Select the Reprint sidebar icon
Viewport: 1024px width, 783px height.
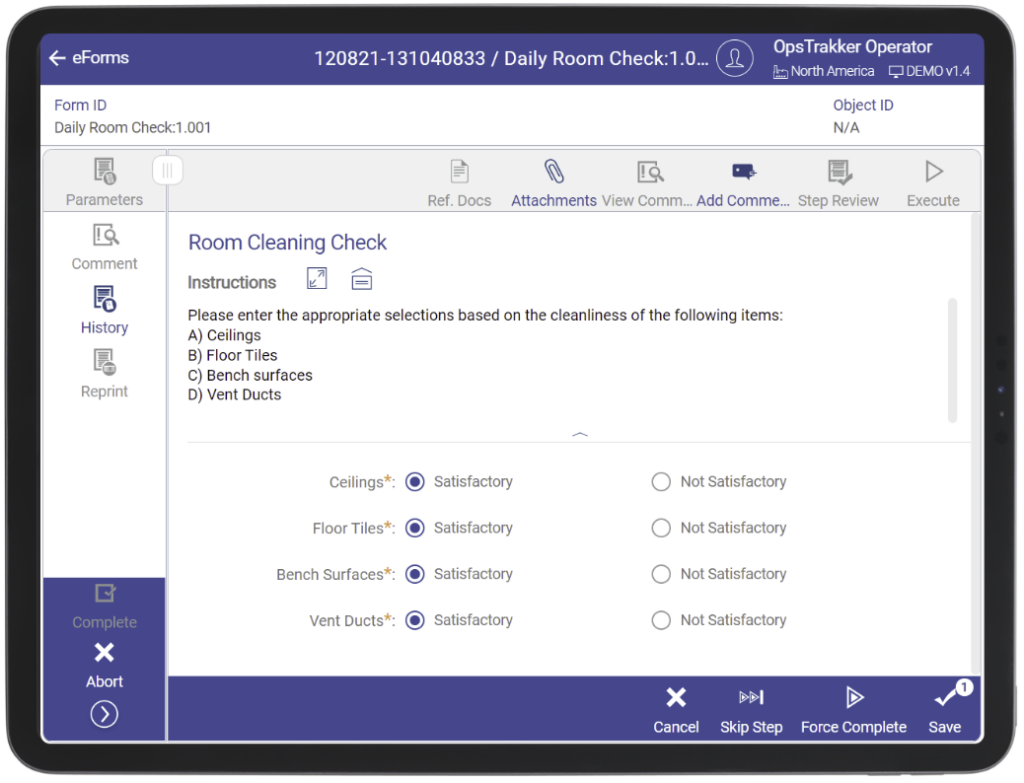pos(104,373)
